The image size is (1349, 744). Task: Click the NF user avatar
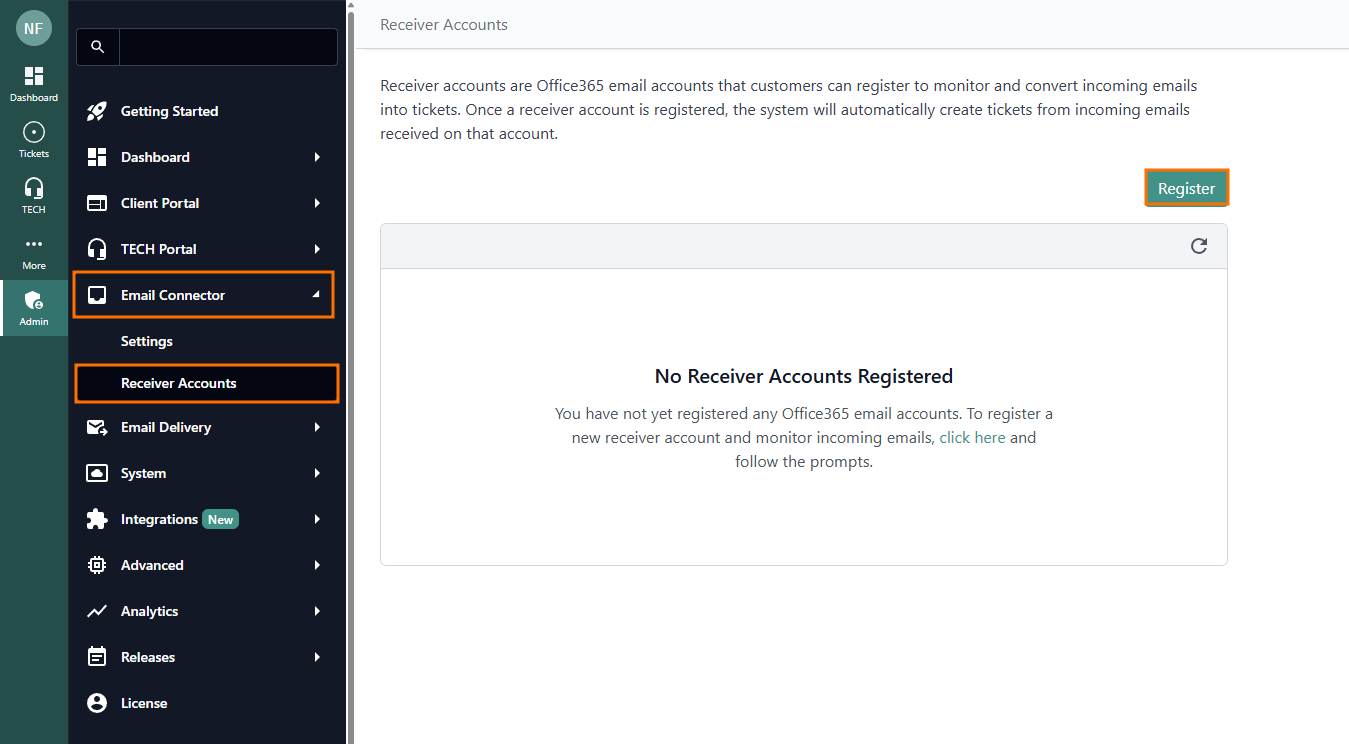34,28
